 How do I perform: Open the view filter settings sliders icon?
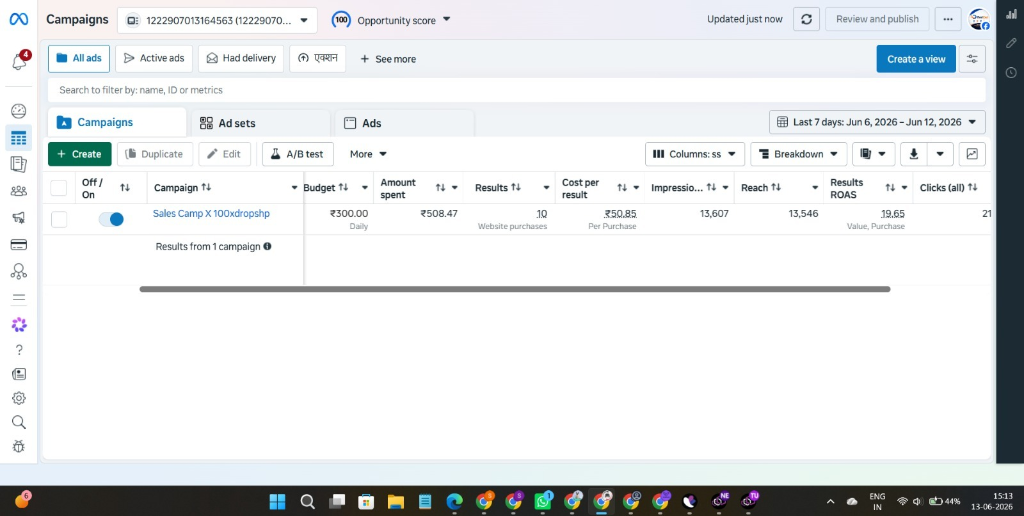[972, 59]
